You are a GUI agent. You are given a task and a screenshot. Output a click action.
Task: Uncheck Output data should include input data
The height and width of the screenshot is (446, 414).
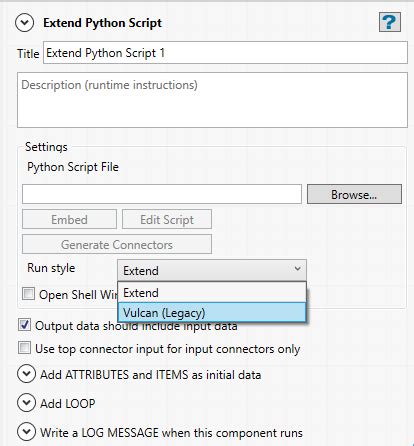pyautogui.click(x=24, y=325)
